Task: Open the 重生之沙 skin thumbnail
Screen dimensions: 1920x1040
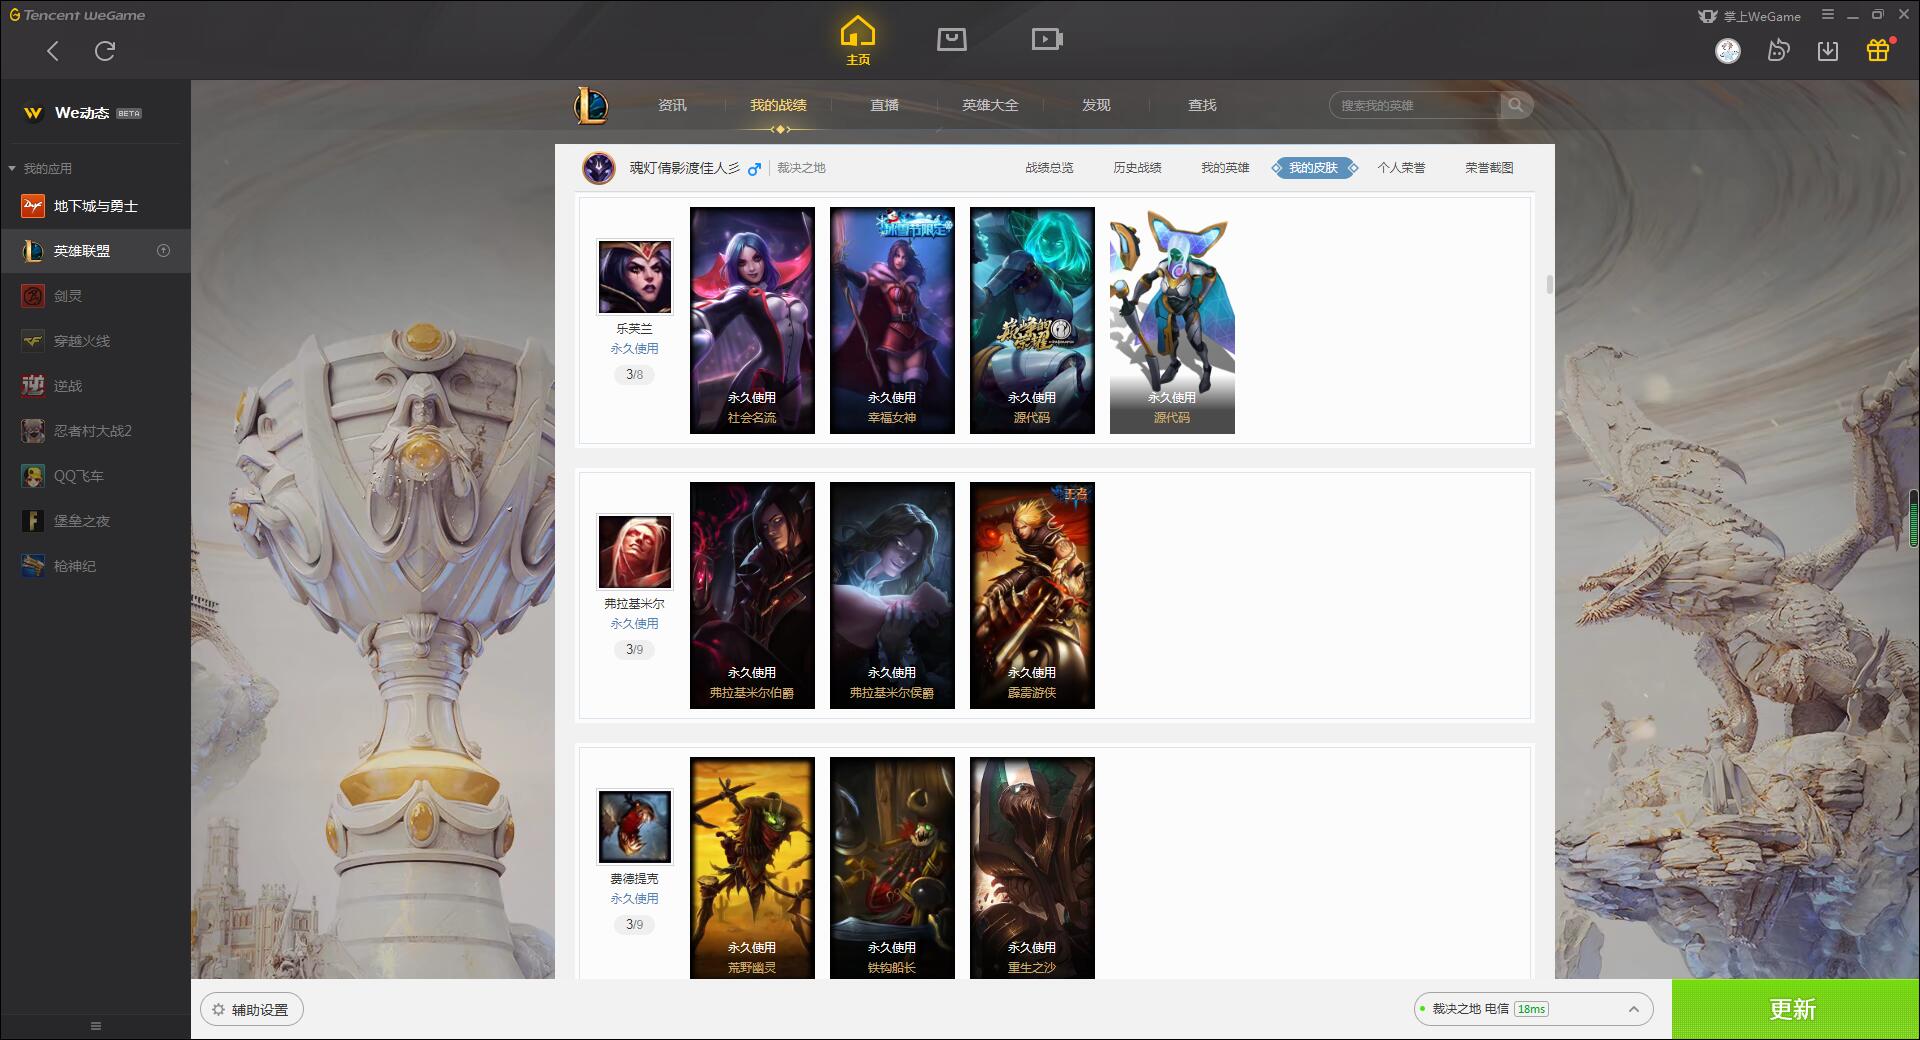Action: [x=1032, y=868]
